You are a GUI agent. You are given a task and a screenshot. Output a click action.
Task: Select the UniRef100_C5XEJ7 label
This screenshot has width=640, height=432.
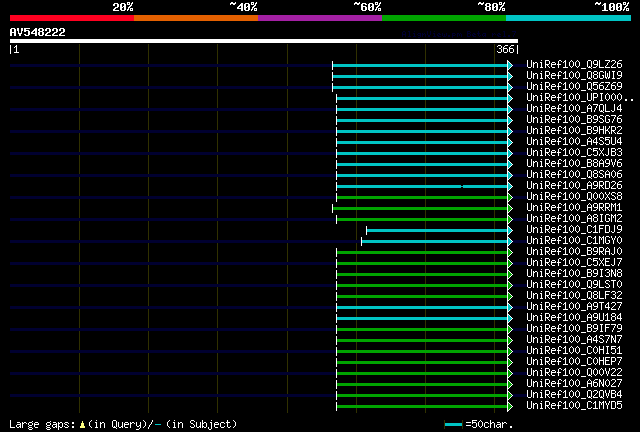pyautogui.click(x=574, y=263)
